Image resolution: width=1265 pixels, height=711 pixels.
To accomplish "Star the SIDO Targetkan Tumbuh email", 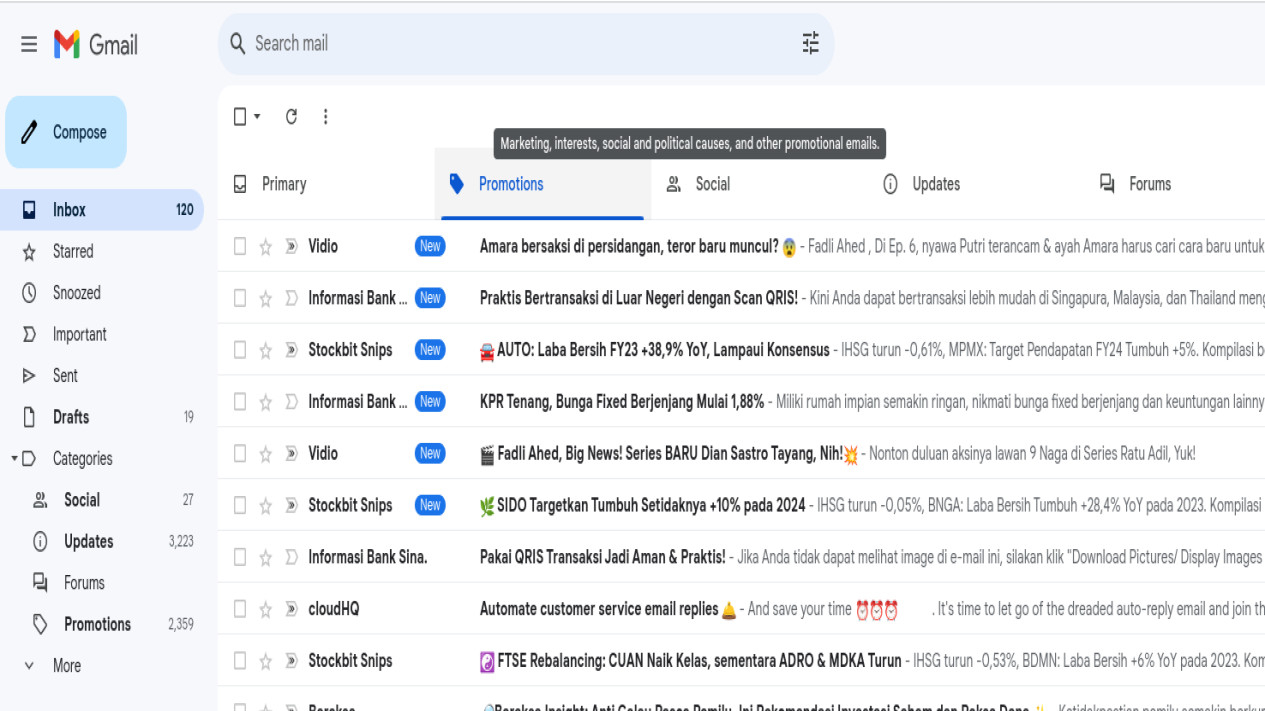I will pyautogui.click(x=266, y=506).
